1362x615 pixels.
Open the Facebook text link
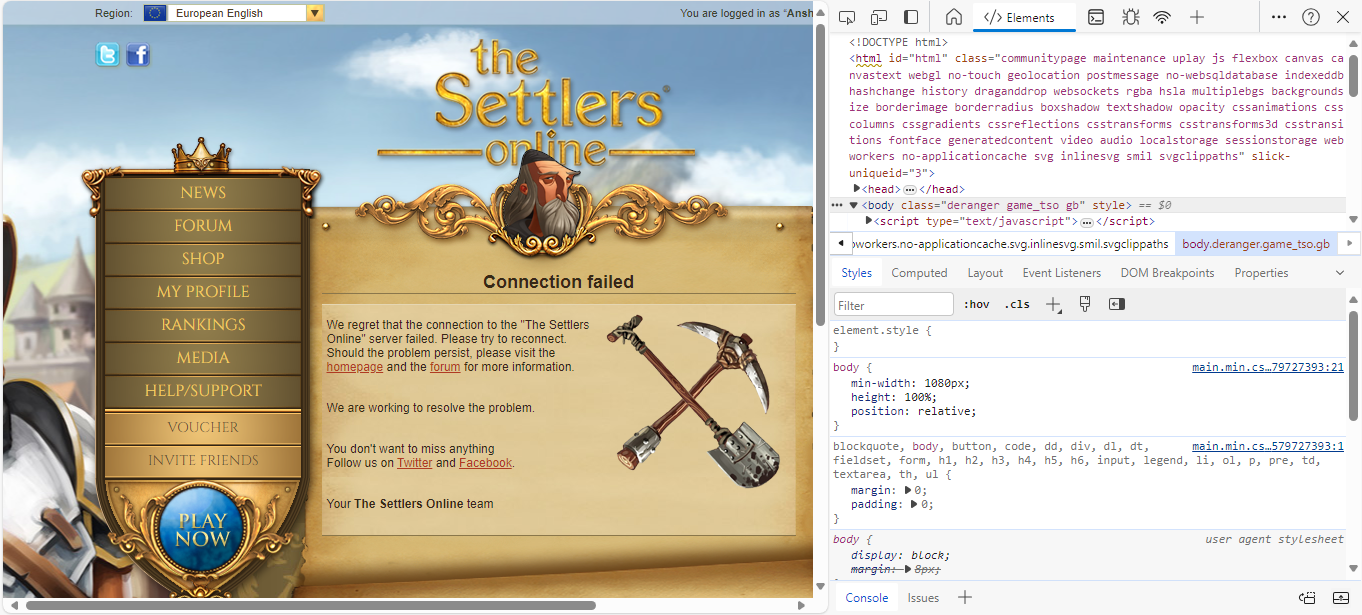click(485, 463)
